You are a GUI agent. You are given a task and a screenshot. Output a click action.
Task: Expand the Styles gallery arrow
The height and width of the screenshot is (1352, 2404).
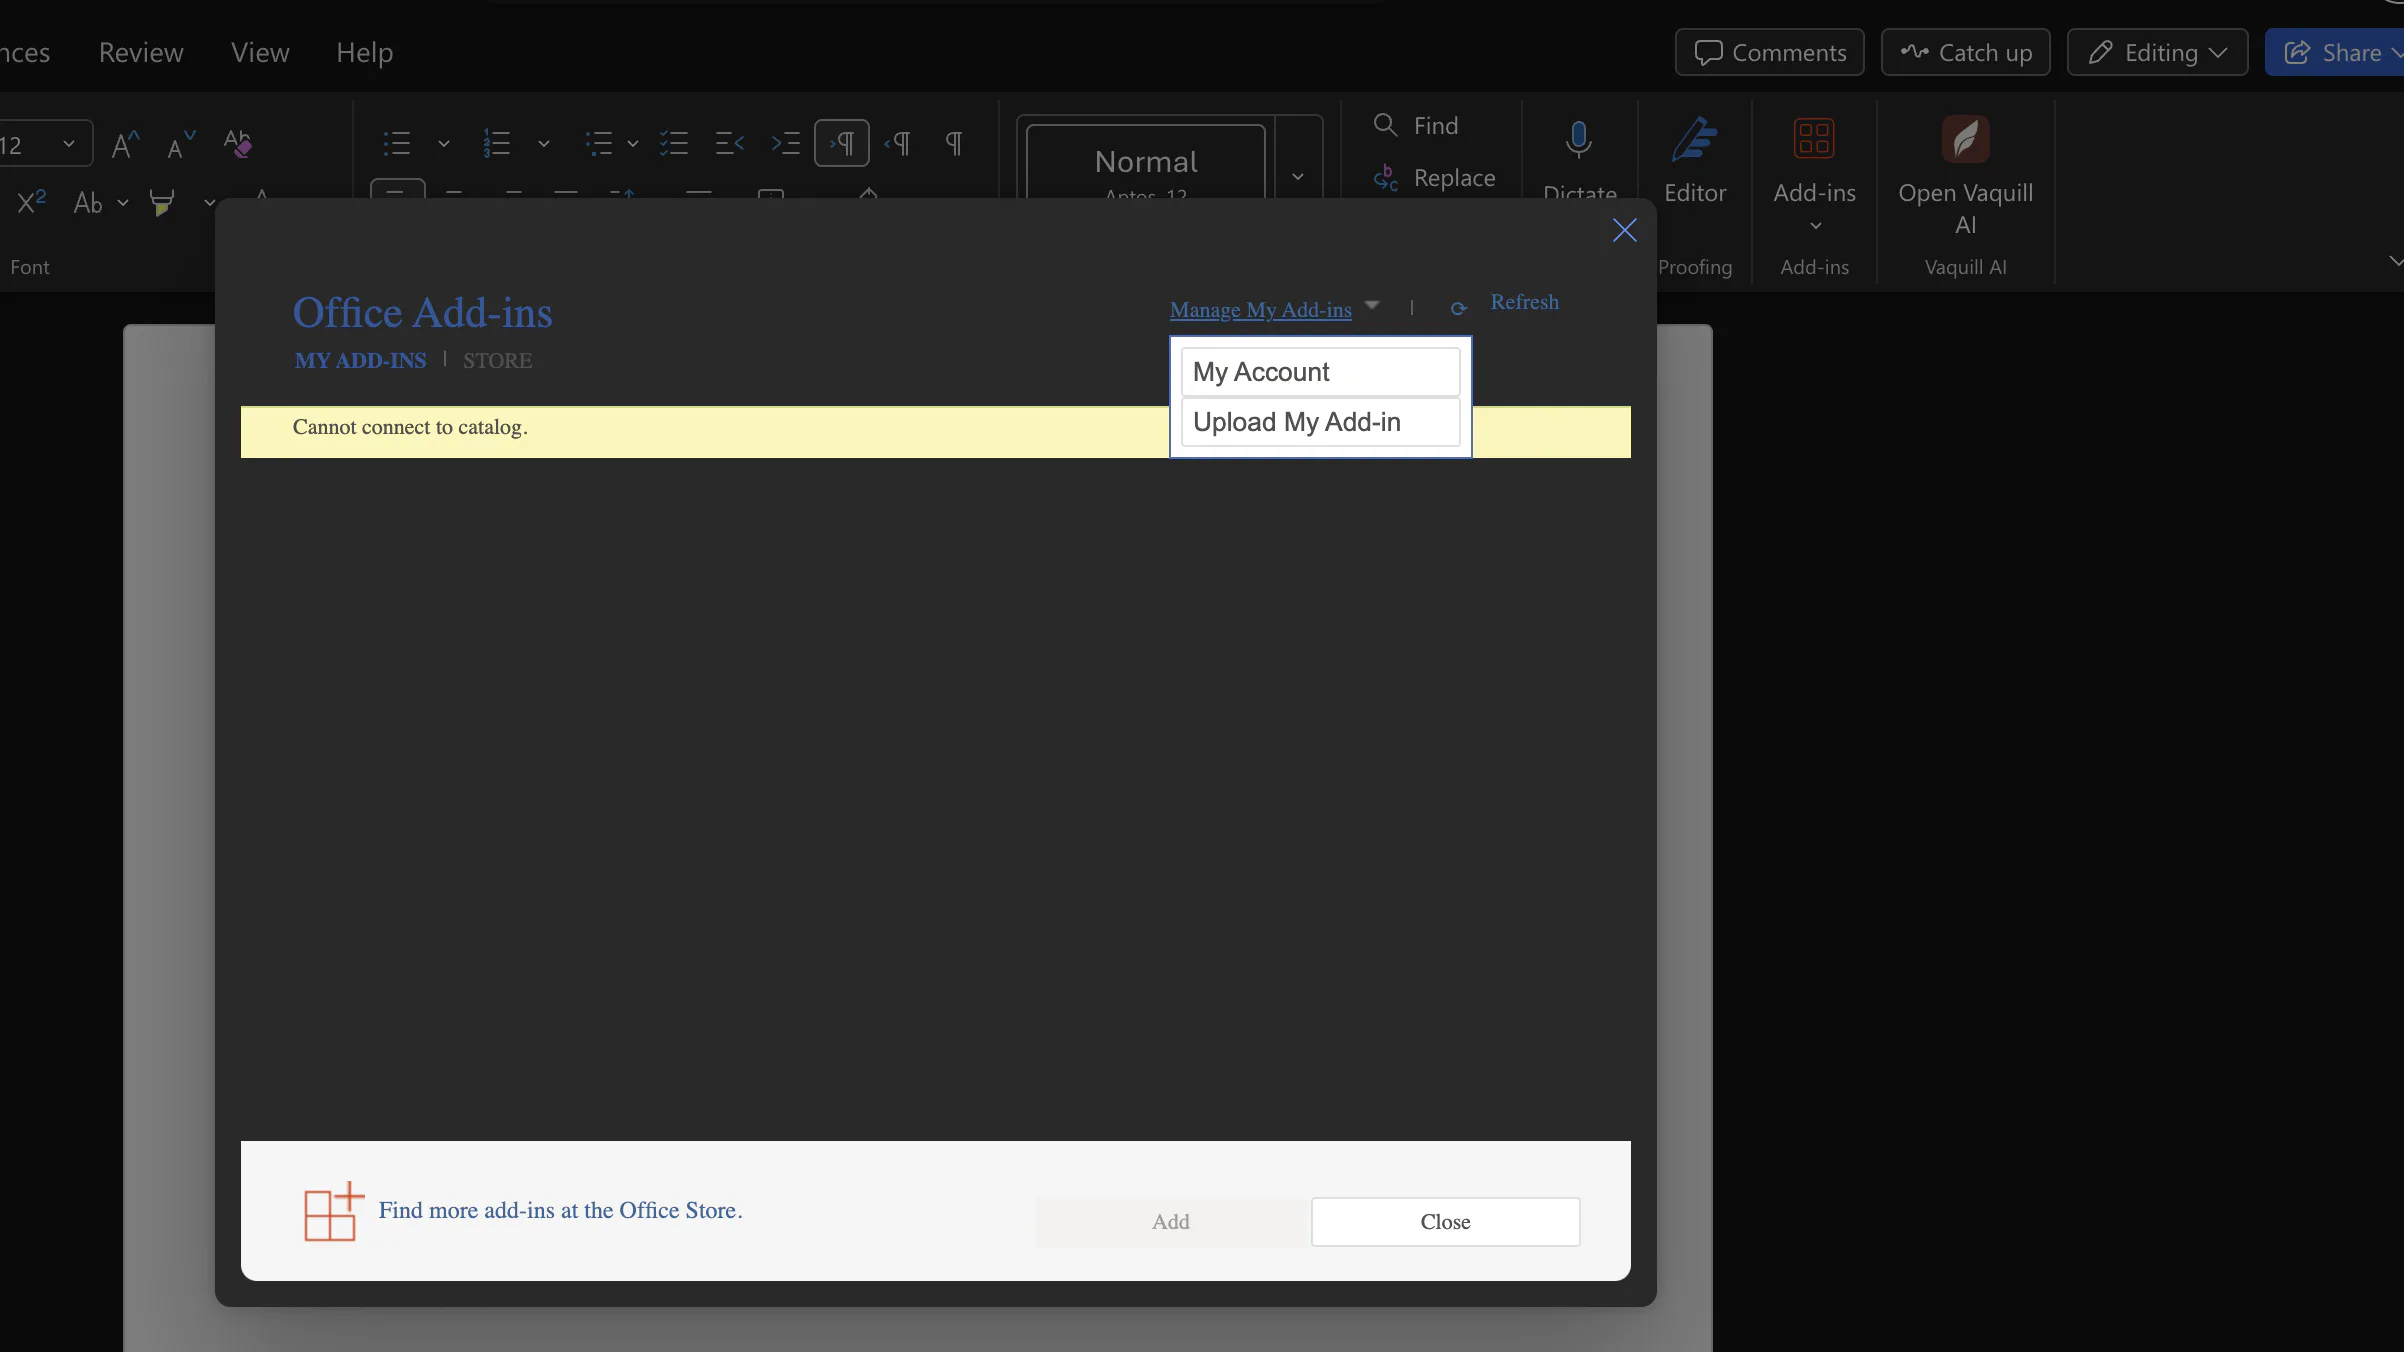[1298, 176]
